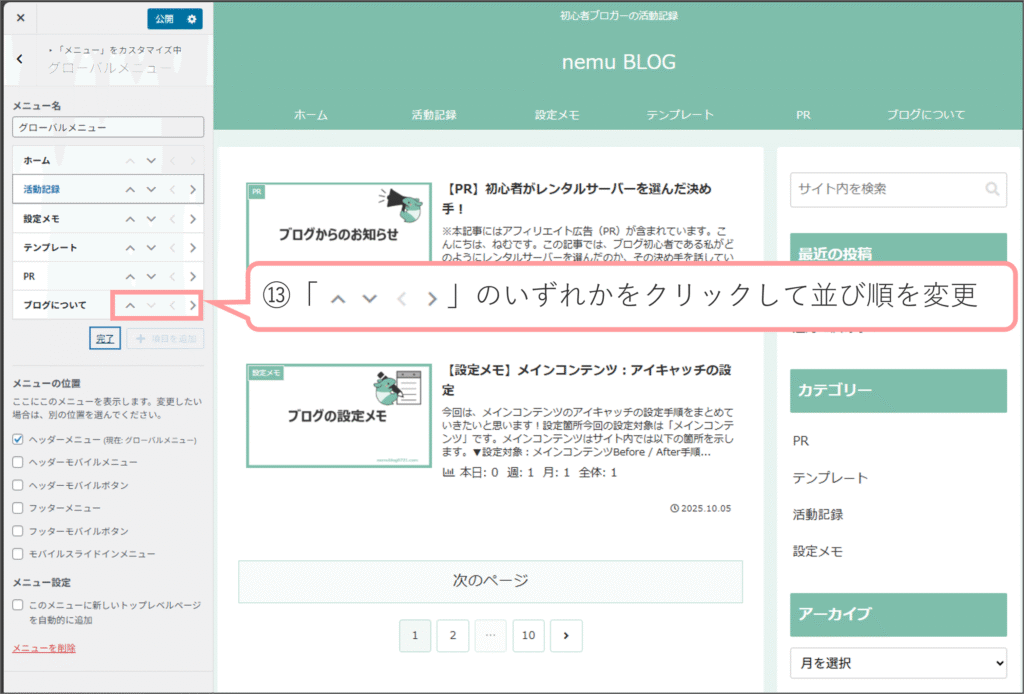Click search magnifier icon in sidebar
Image resolution: width=1024 pixels, height=694 pixels.
991,188
